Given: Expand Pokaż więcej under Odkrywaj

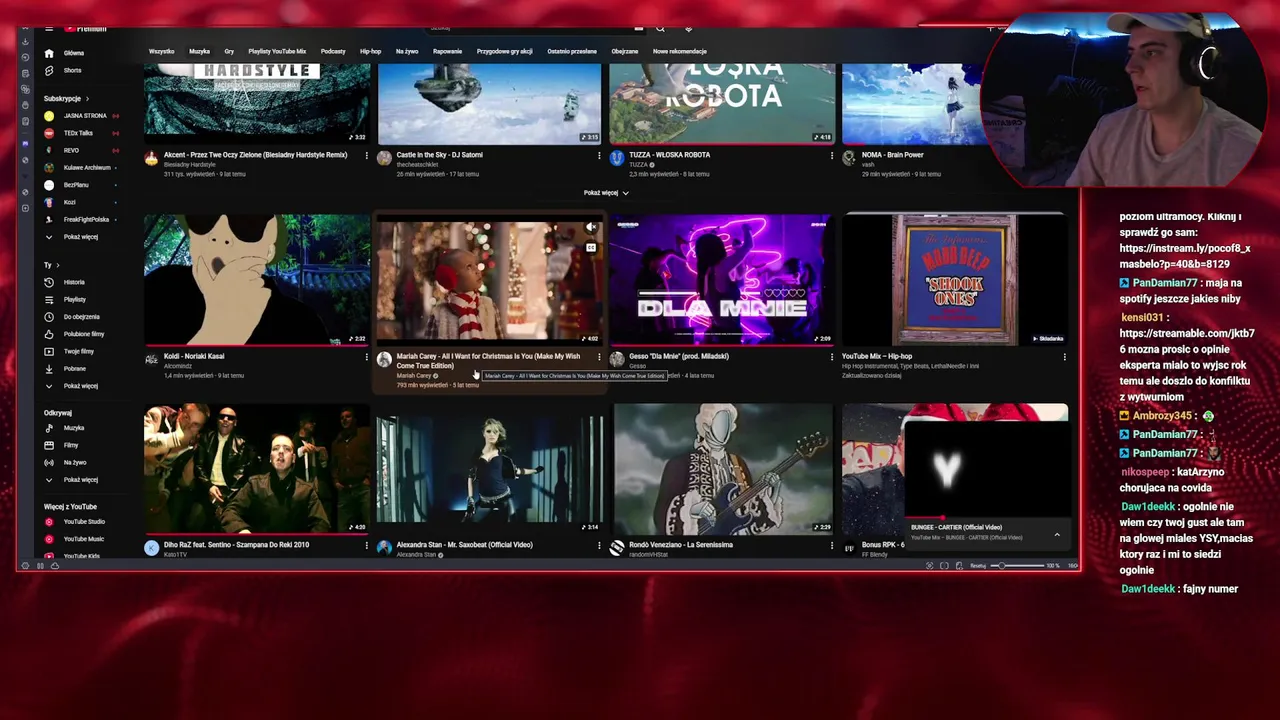Looking at the screenshot, I should (x=72, y=480).
